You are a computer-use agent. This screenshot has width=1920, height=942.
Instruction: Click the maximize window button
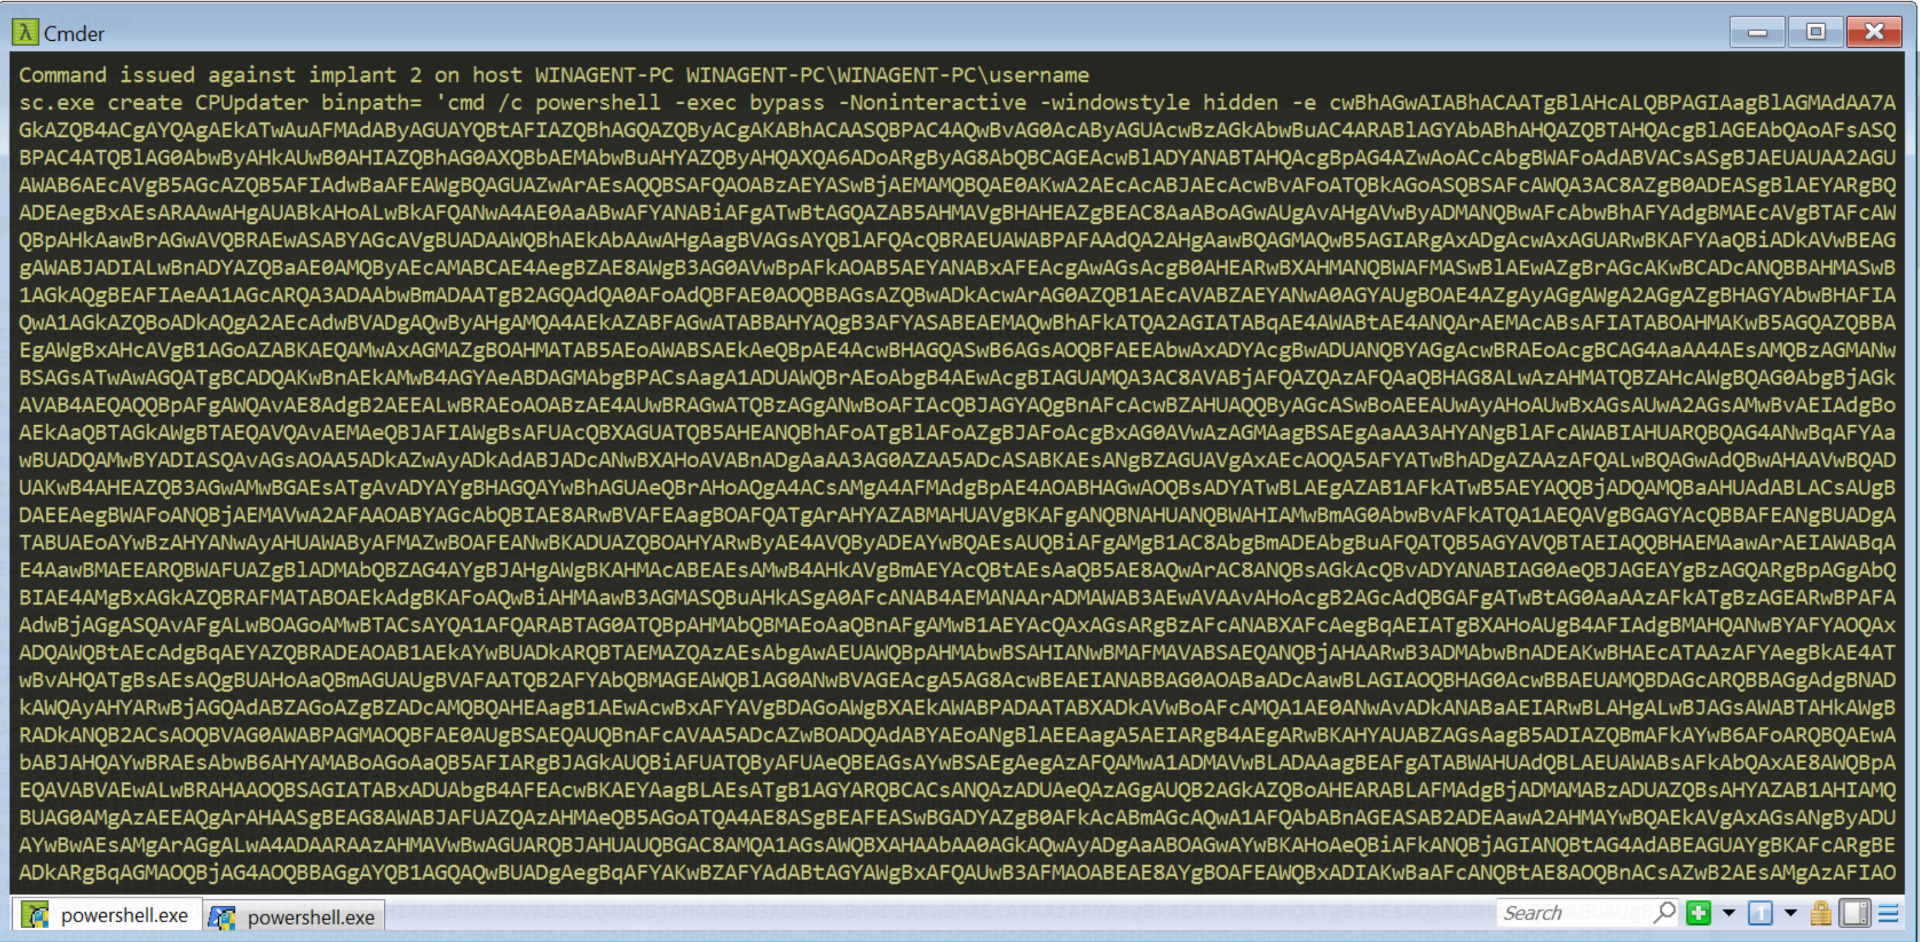[1815, 31]
